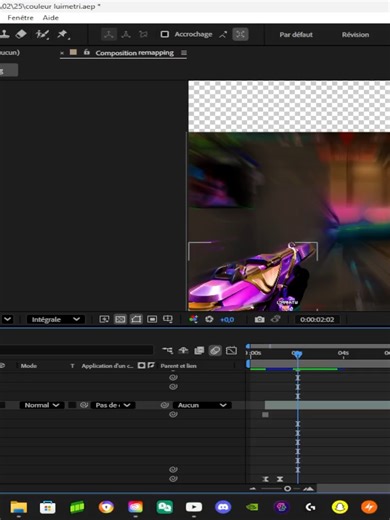390x520 pixels.
Task: Toggle the snap-to-features icon right of Accrochage
Action: pos(240,34)
